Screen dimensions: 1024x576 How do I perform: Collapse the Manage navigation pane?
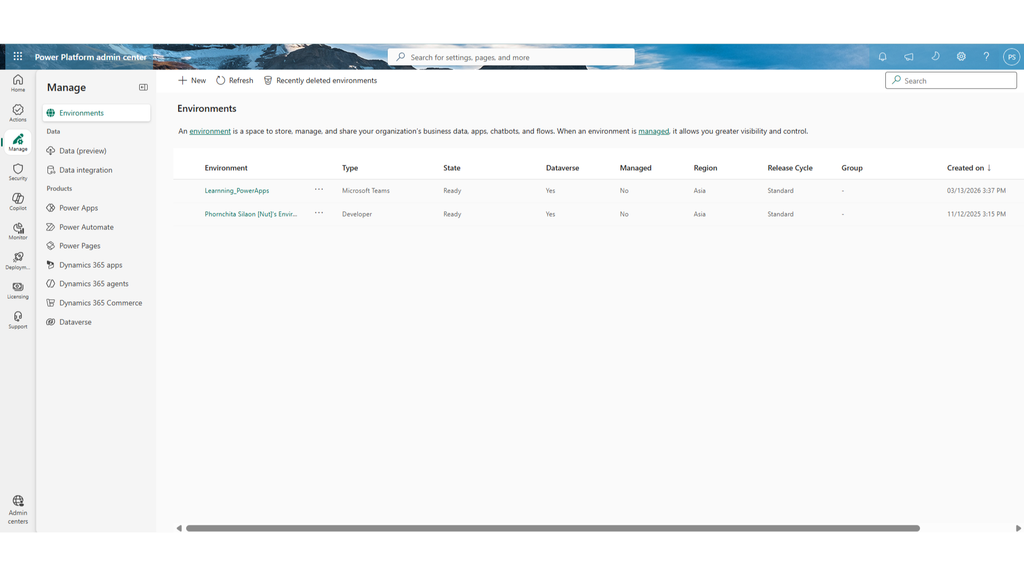[x=143, y=88]
